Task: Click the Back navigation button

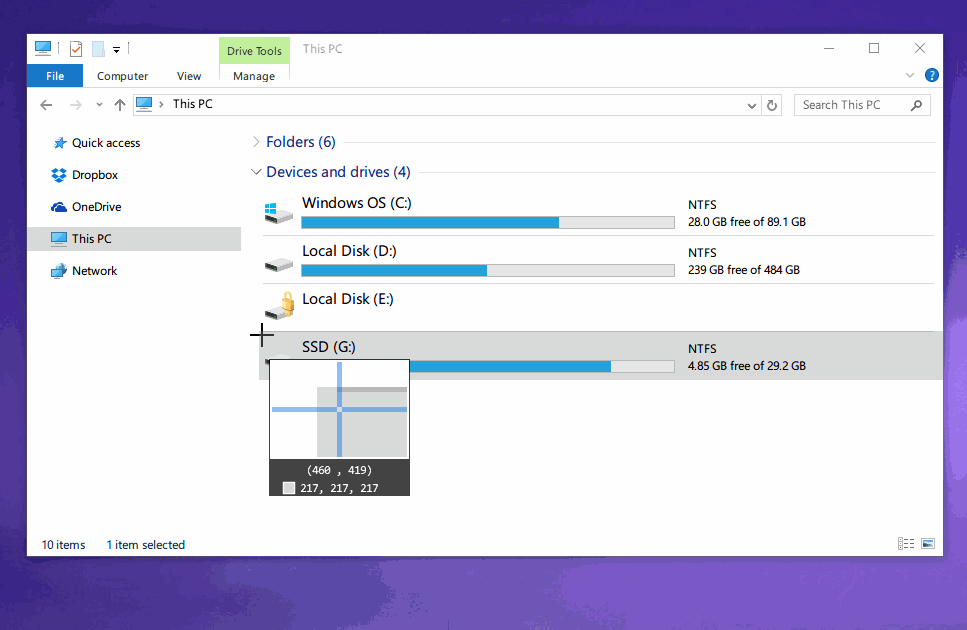Action: click(x=46, y=104)
